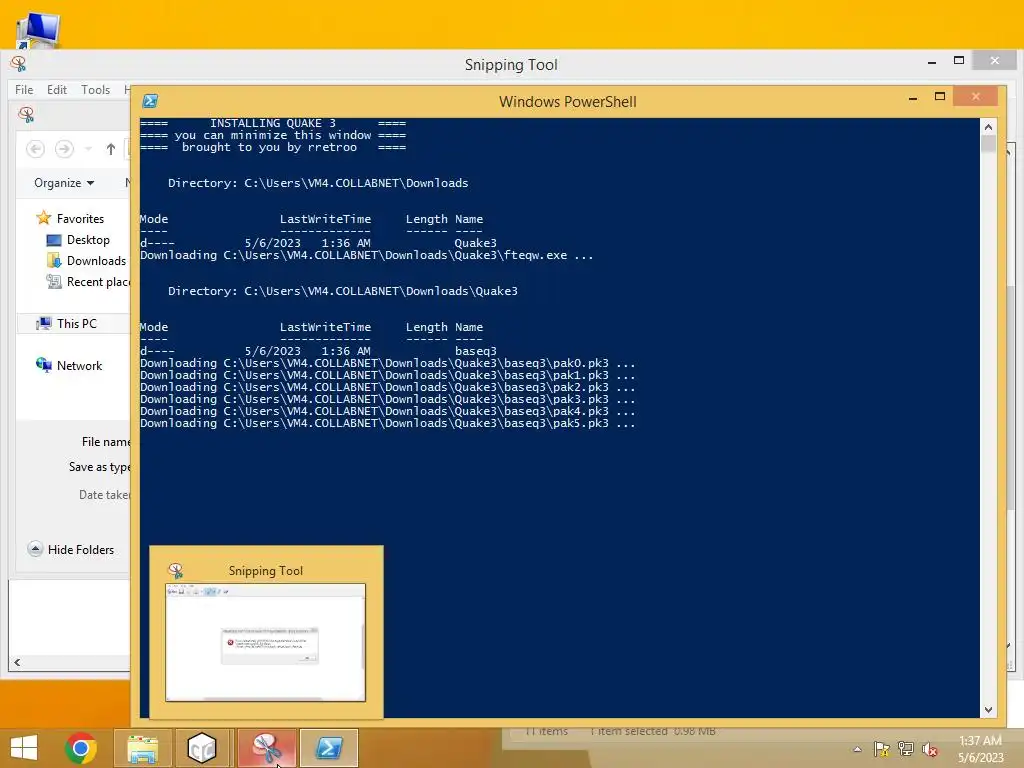Click the PowerShell scrollbar down arrow
The height and width of the screenshot is (768, 1024).
(988, 709)
